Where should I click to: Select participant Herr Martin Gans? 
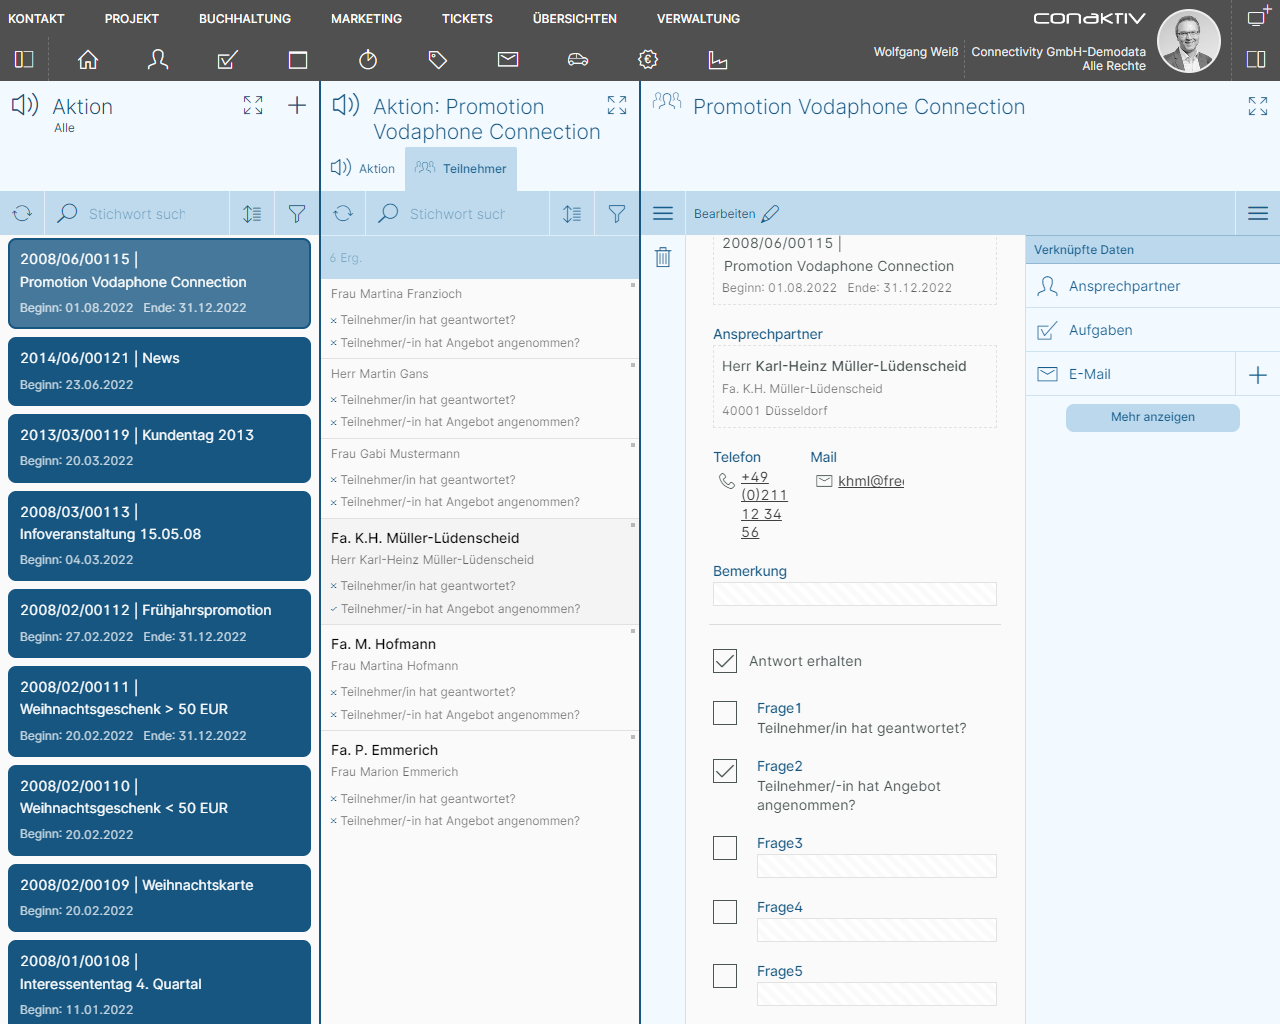coord(480,398)
